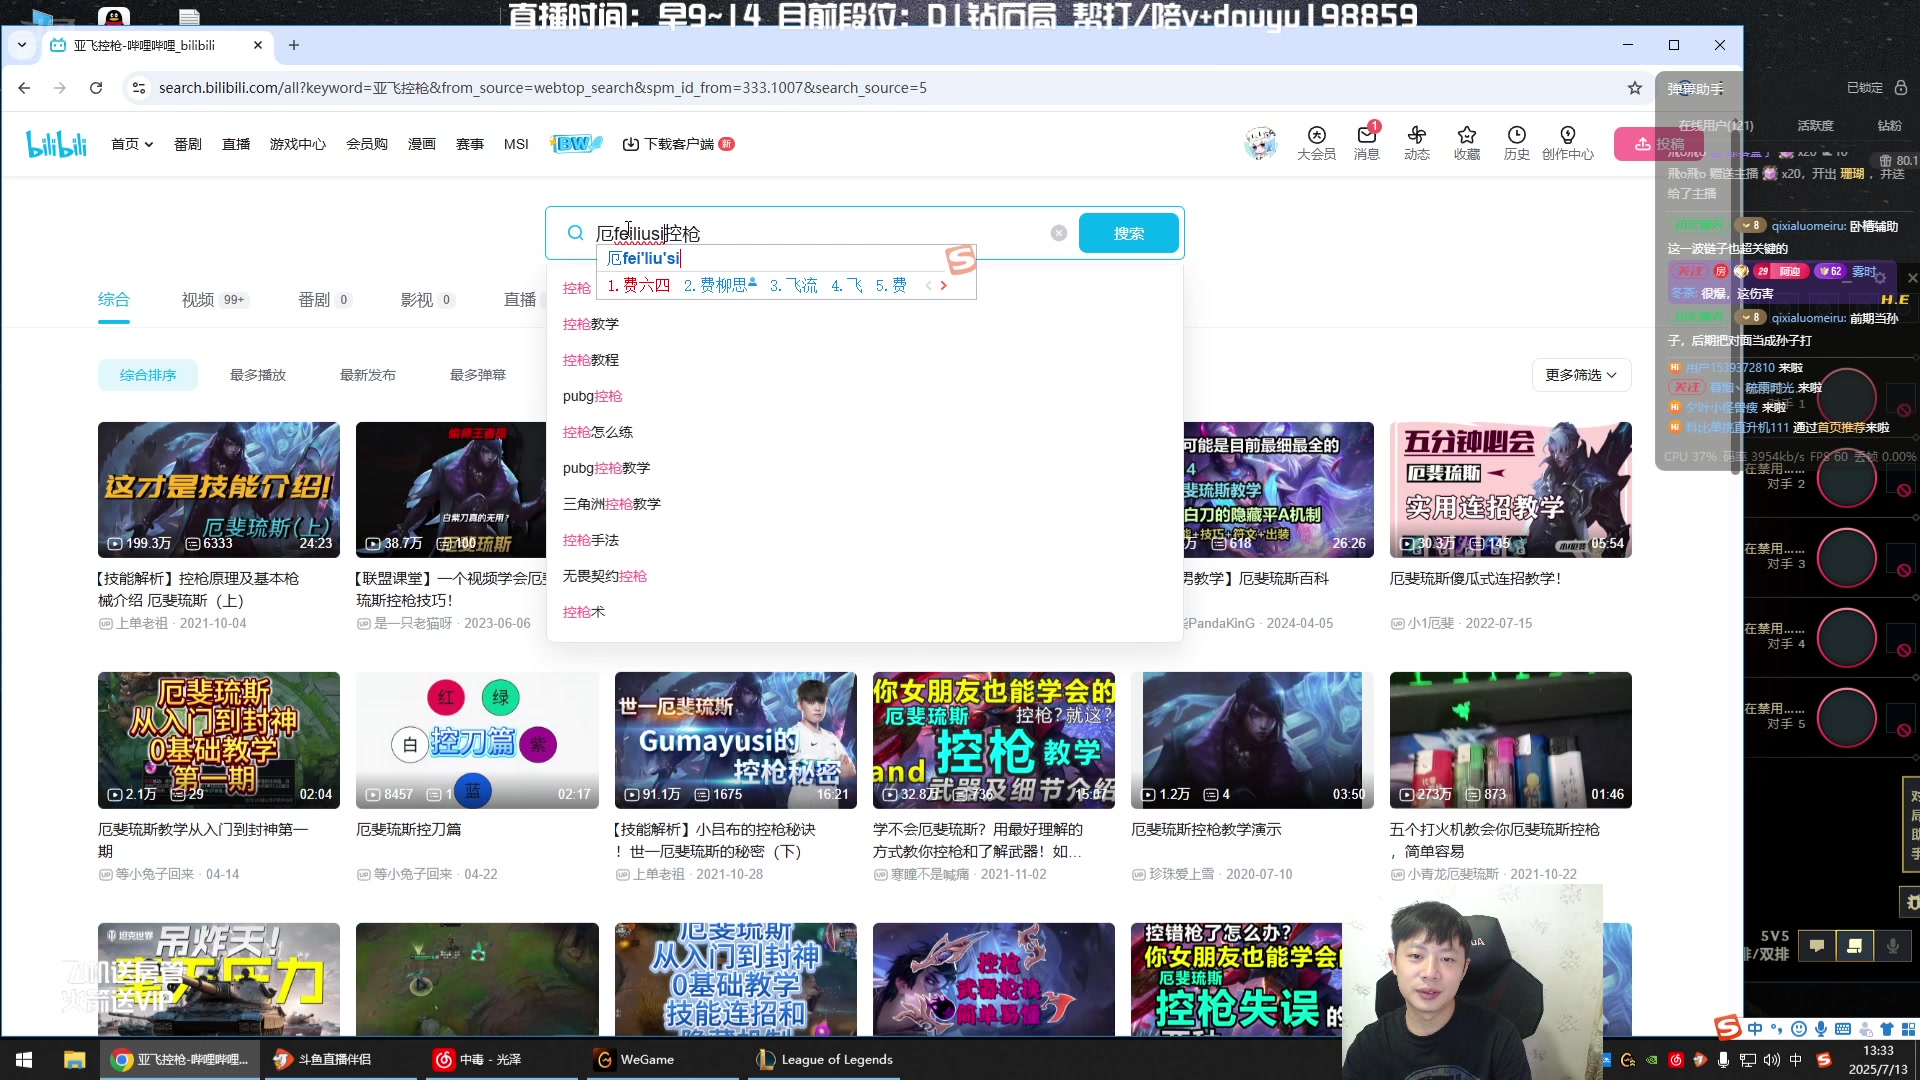This screenshot has width=1920, height=1080.
Task: Click the search magnifier icon
Action: tap(575, 233)
